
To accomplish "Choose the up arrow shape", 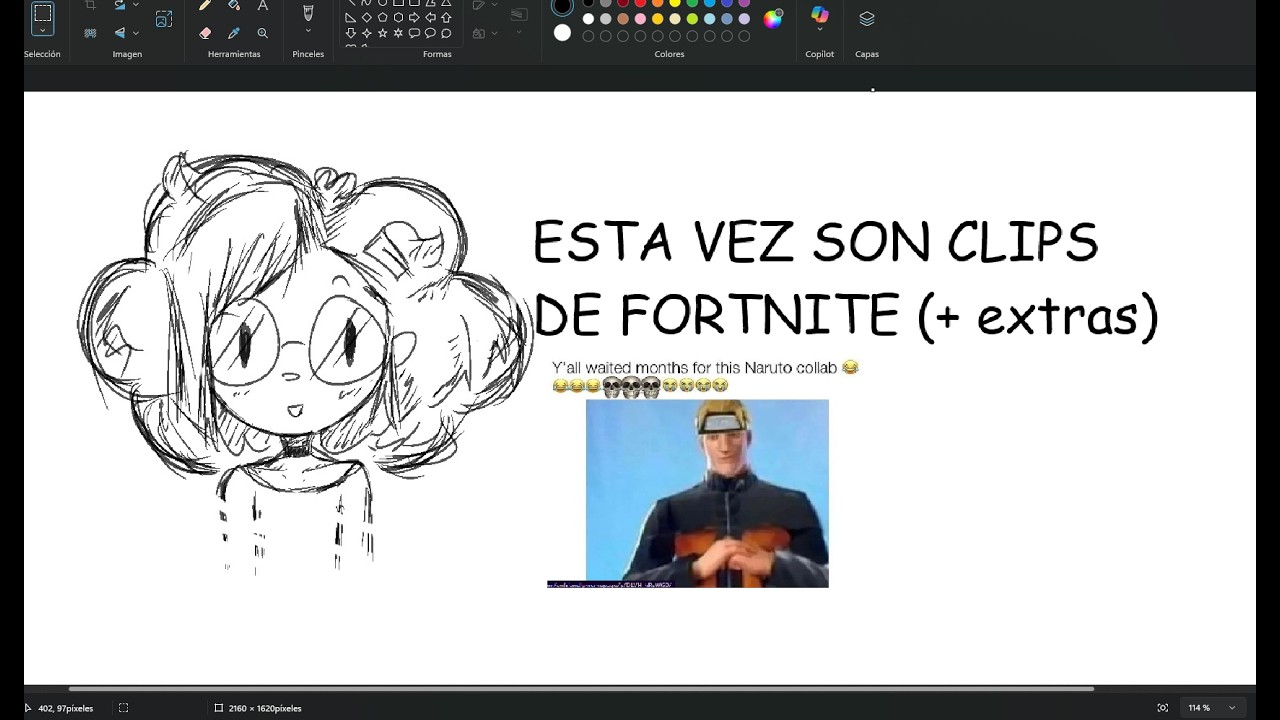I will [x=446, y=18].
